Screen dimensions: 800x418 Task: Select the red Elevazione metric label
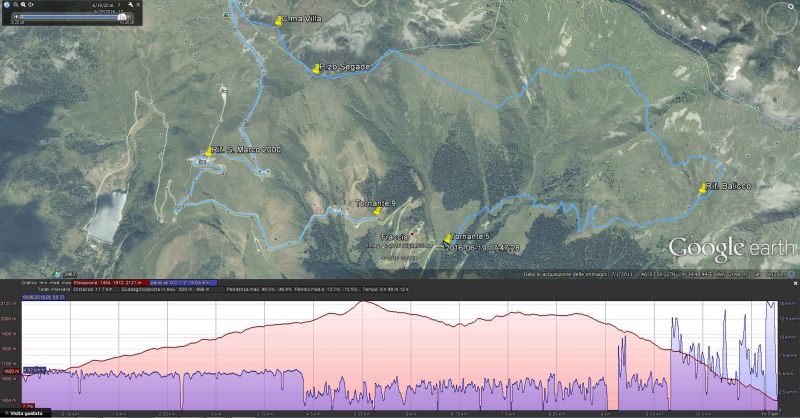point(111,283)
